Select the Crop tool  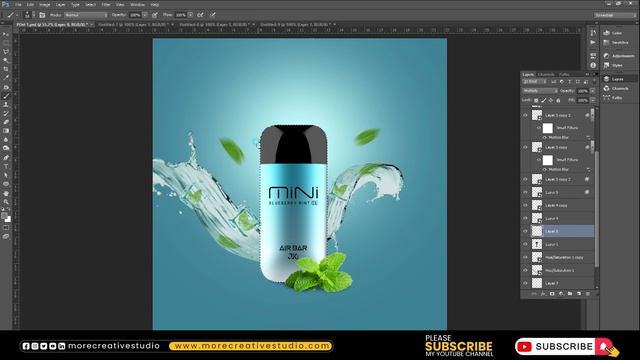[6, 69]
